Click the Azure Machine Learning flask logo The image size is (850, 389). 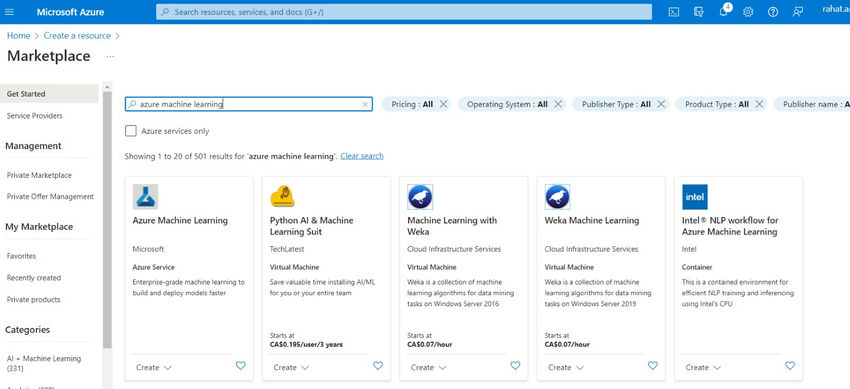point(145,197)
